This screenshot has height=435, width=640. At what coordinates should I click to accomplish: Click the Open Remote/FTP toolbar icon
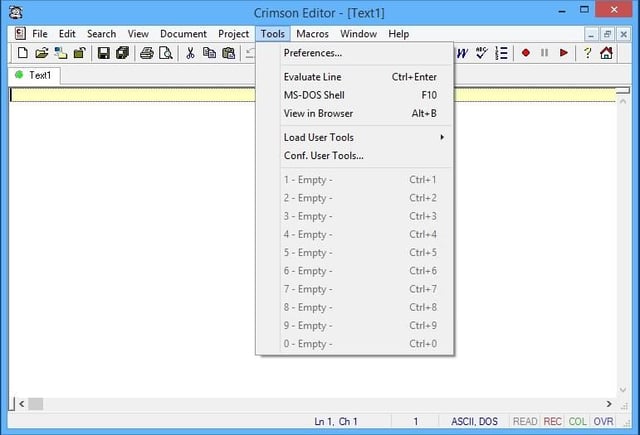[61, 53]
